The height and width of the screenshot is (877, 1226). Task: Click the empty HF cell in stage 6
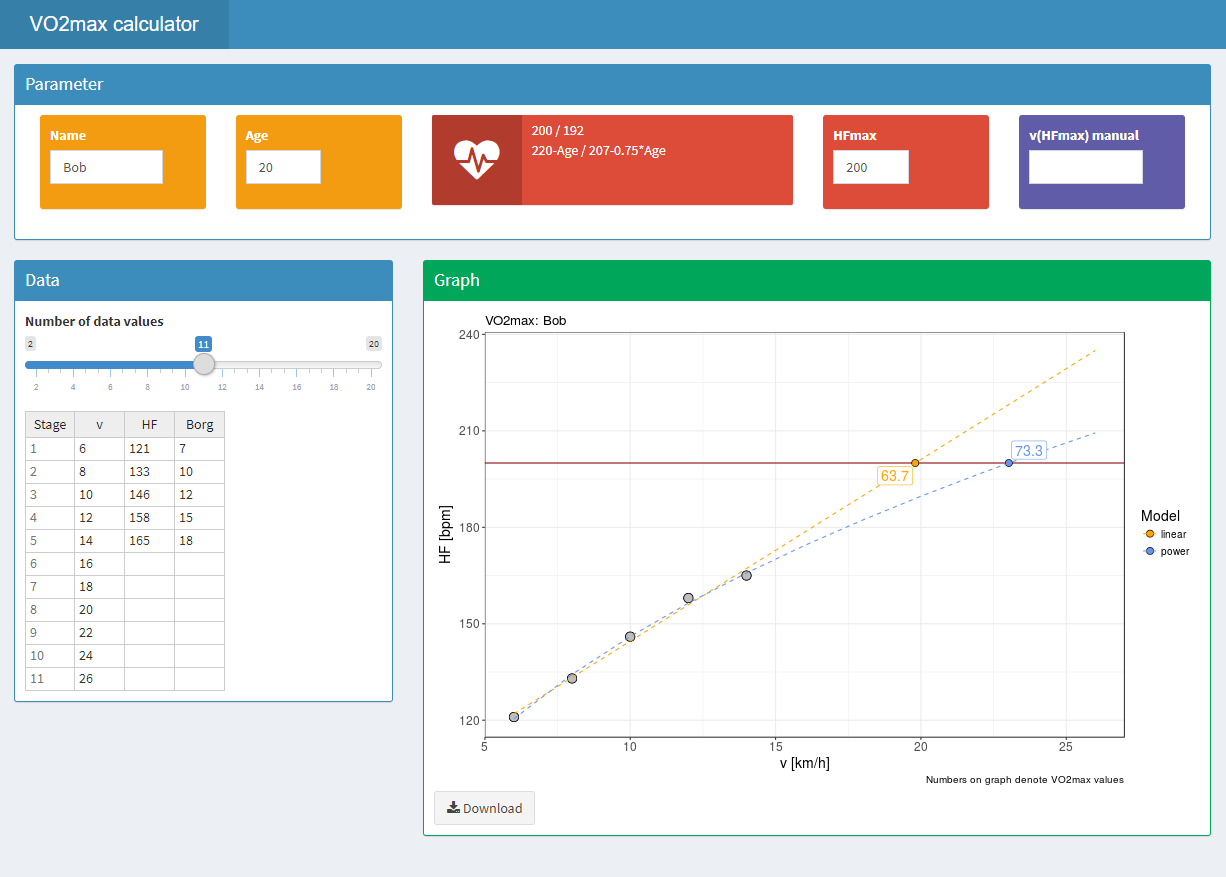tap(149, 564)
